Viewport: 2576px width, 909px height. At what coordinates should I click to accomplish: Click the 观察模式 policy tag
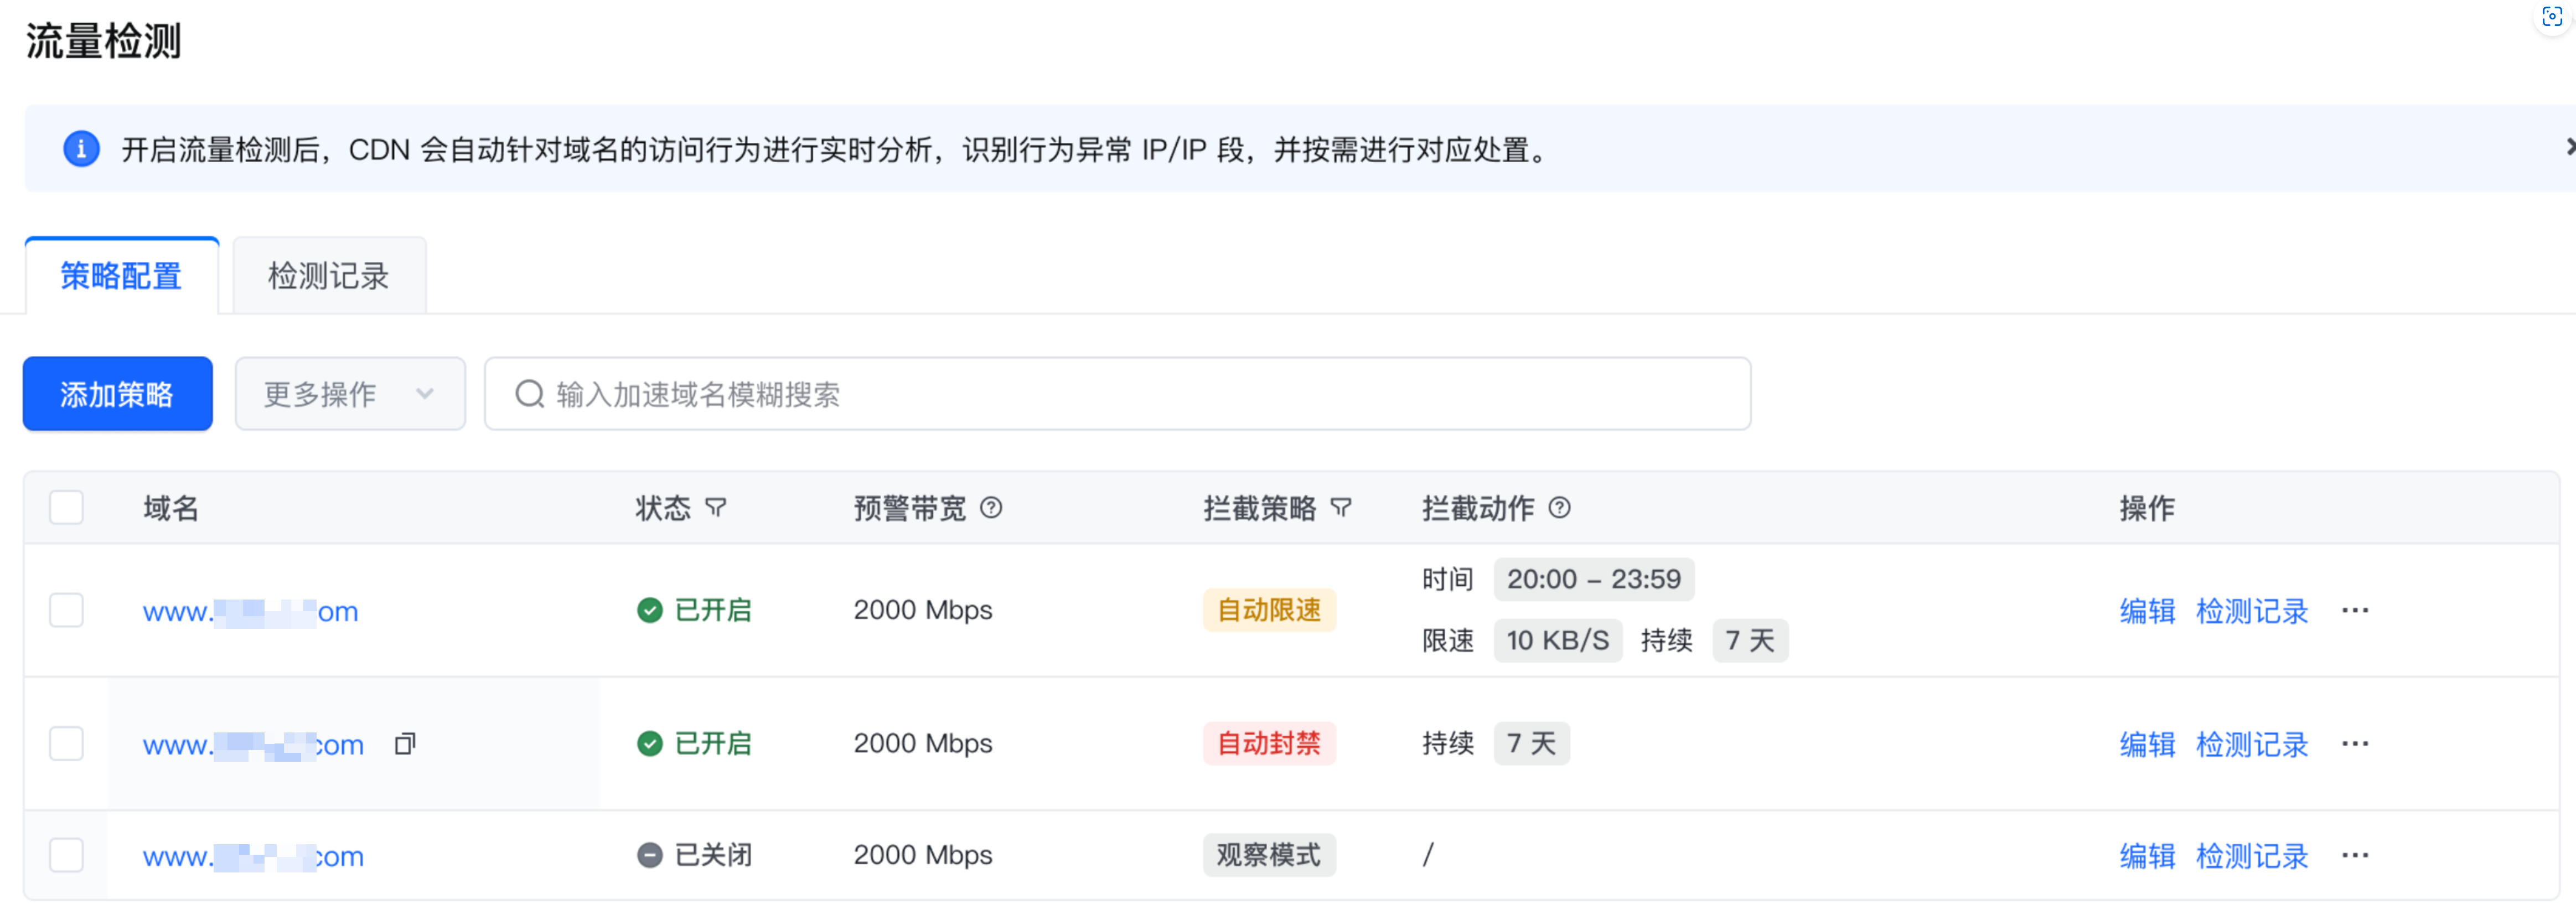click(1269, 855)
